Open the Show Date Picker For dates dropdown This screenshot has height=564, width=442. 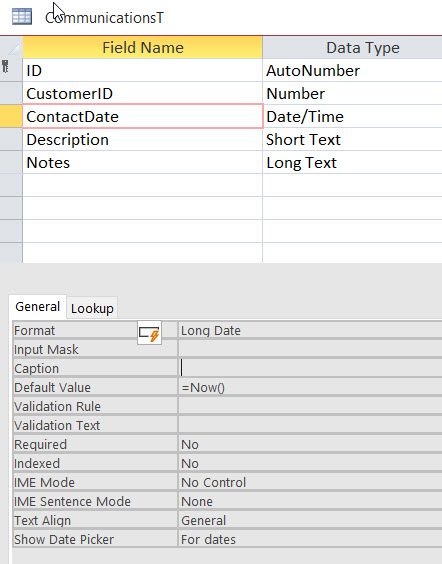click(310, 540)
